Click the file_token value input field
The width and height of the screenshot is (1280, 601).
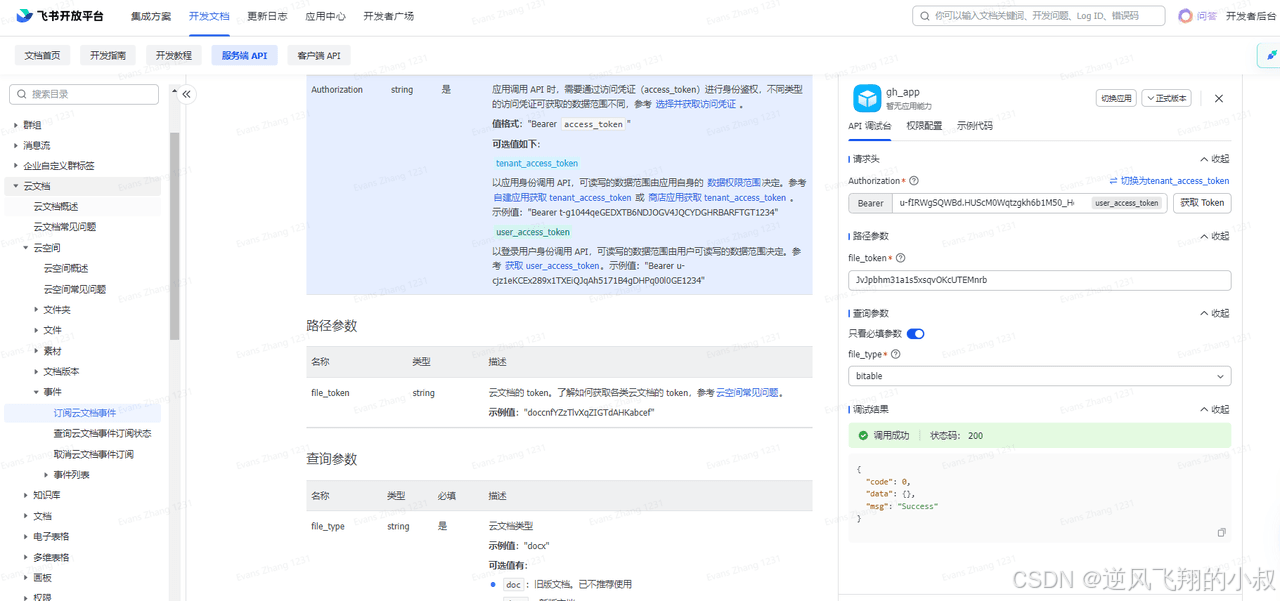point(1039,280)
